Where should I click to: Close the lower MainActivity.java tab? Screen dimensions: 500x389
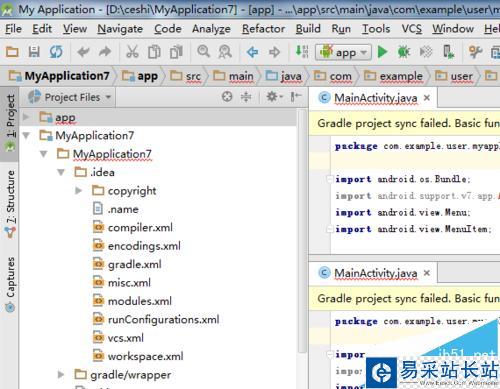point(427,273)
